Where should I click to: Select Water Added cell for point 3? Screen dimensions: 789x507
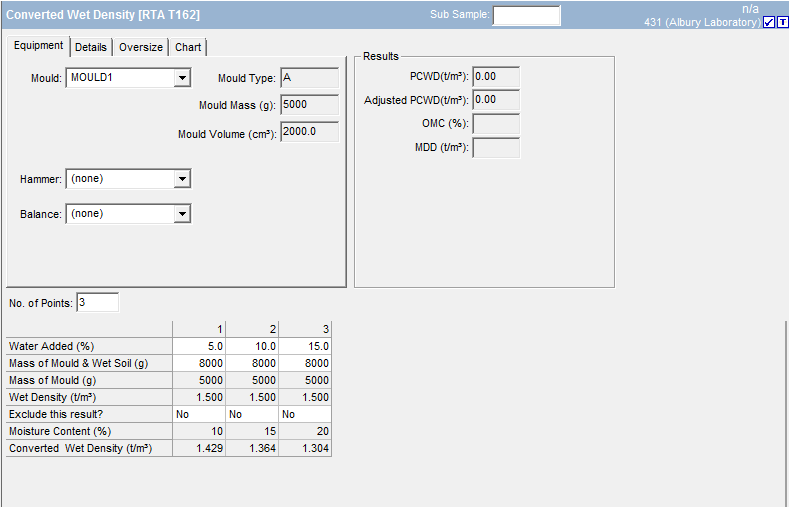pyautogui.click(x=304, y=346)
